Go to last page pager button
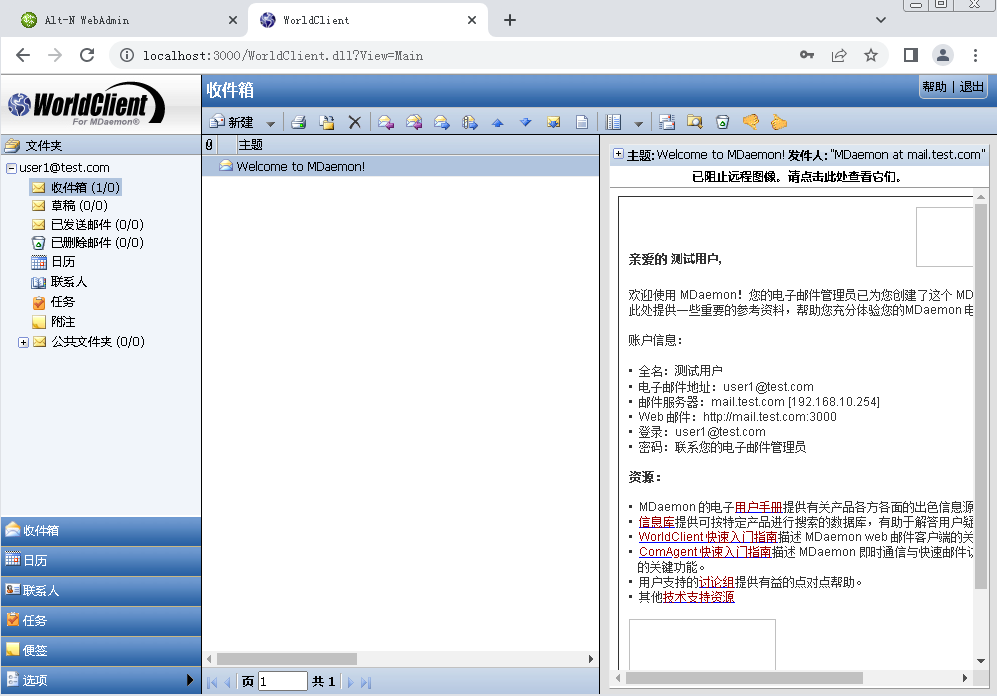 click(x=366, y=683)
